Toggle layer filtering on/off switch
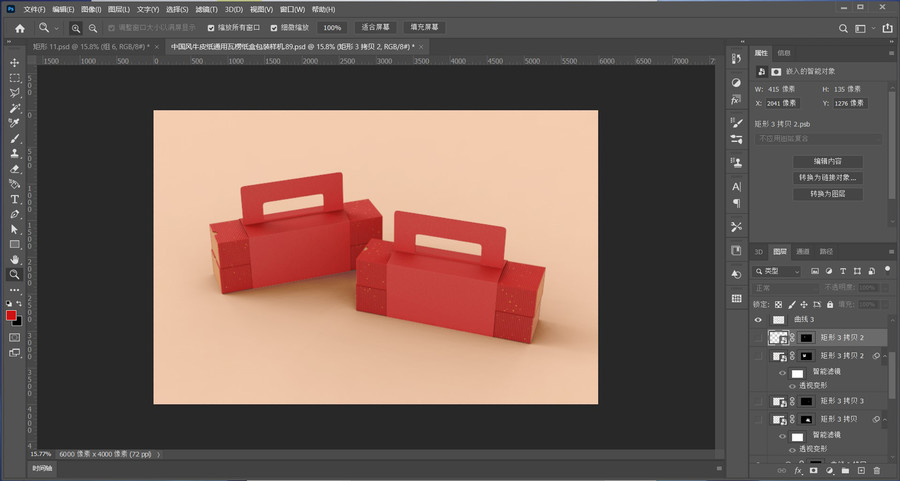Viewport: 900px width, 481px height. click(887, 270)
